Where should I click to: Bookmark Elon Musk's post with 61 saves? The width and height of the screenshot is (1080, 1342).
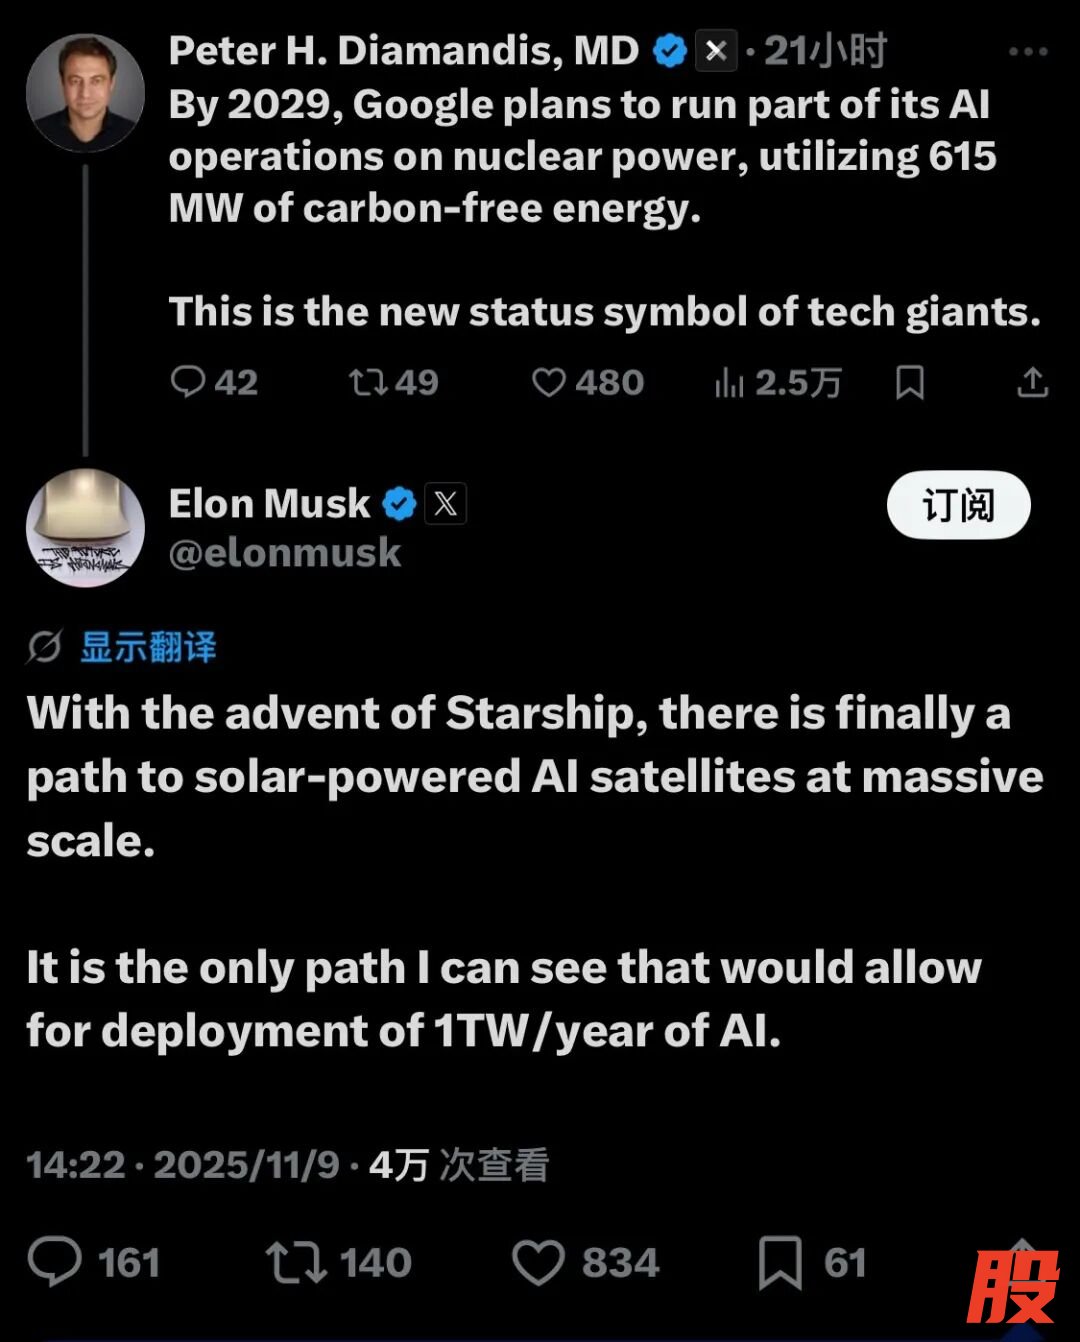pos(780,1262)
